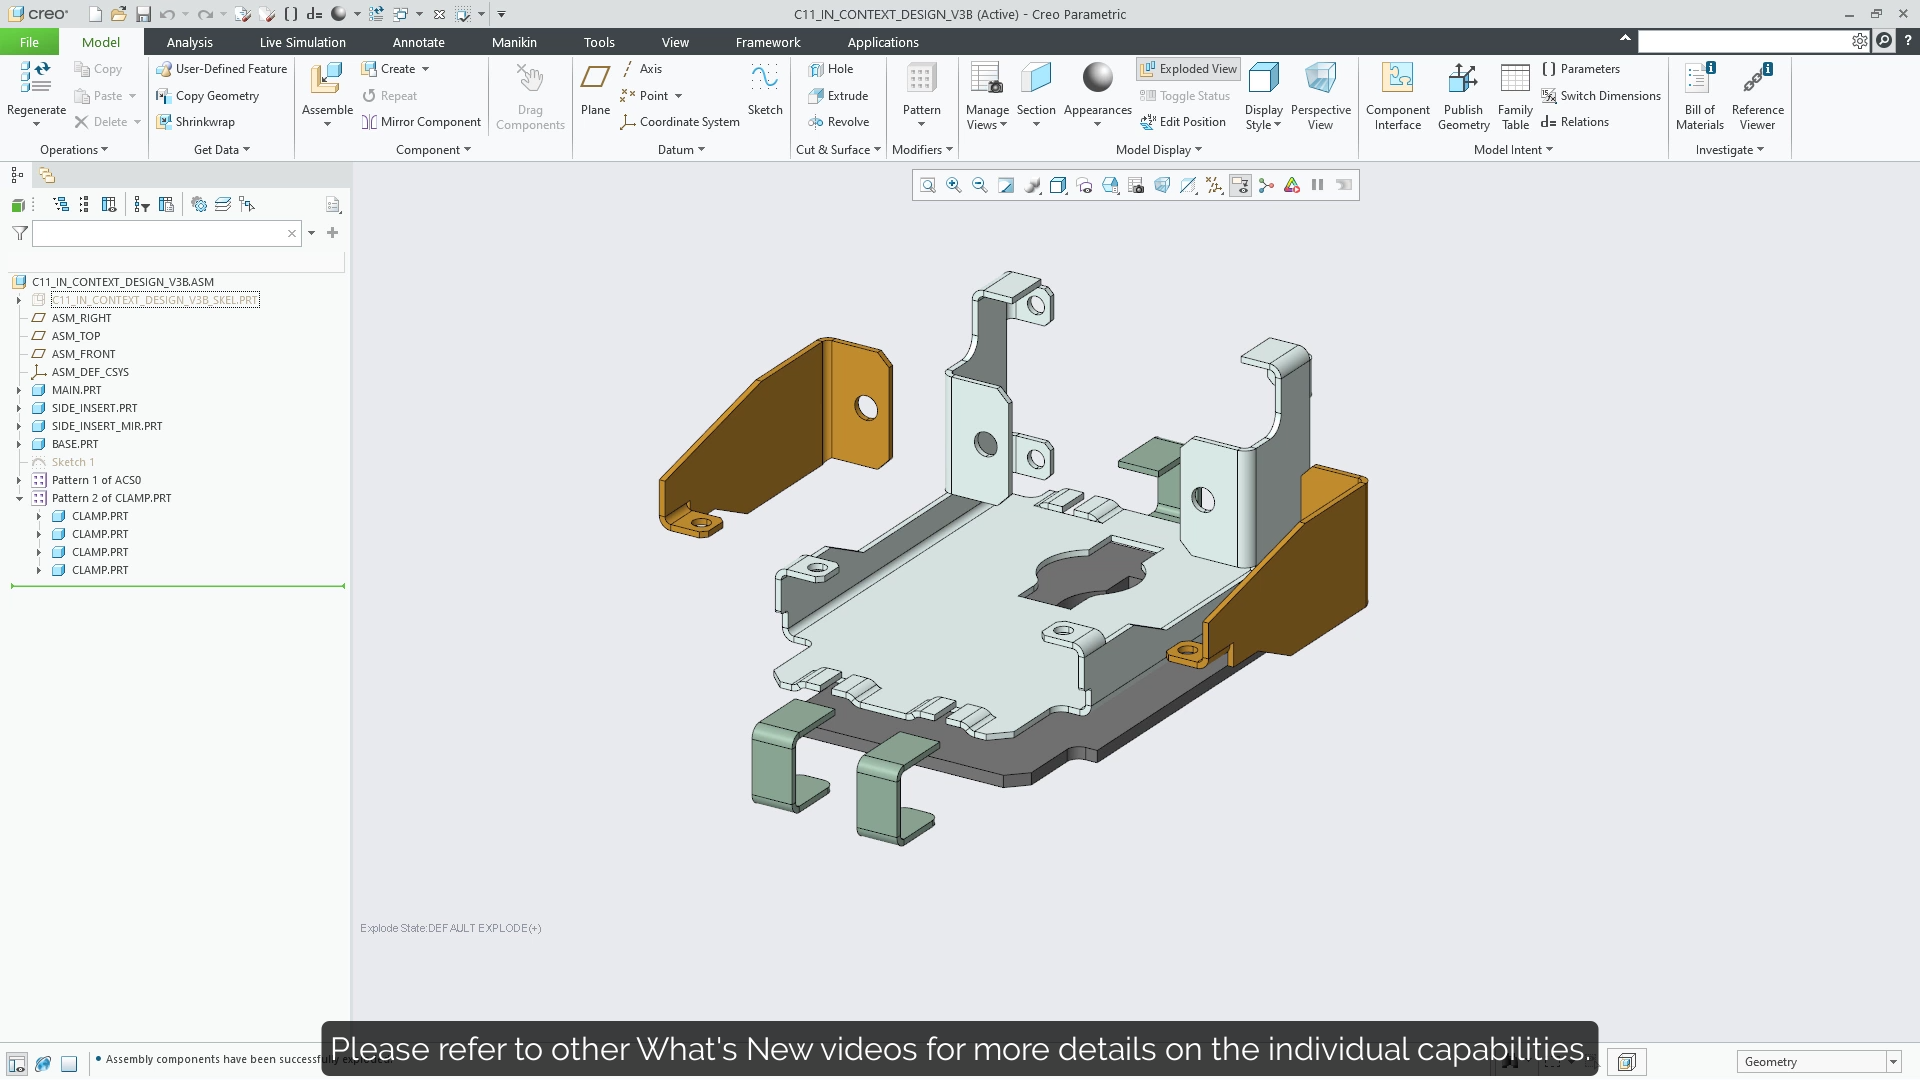The image size is (1920, 1080).
Task: Expand MAIN.PRT in model tree
Action: [19, 390]
